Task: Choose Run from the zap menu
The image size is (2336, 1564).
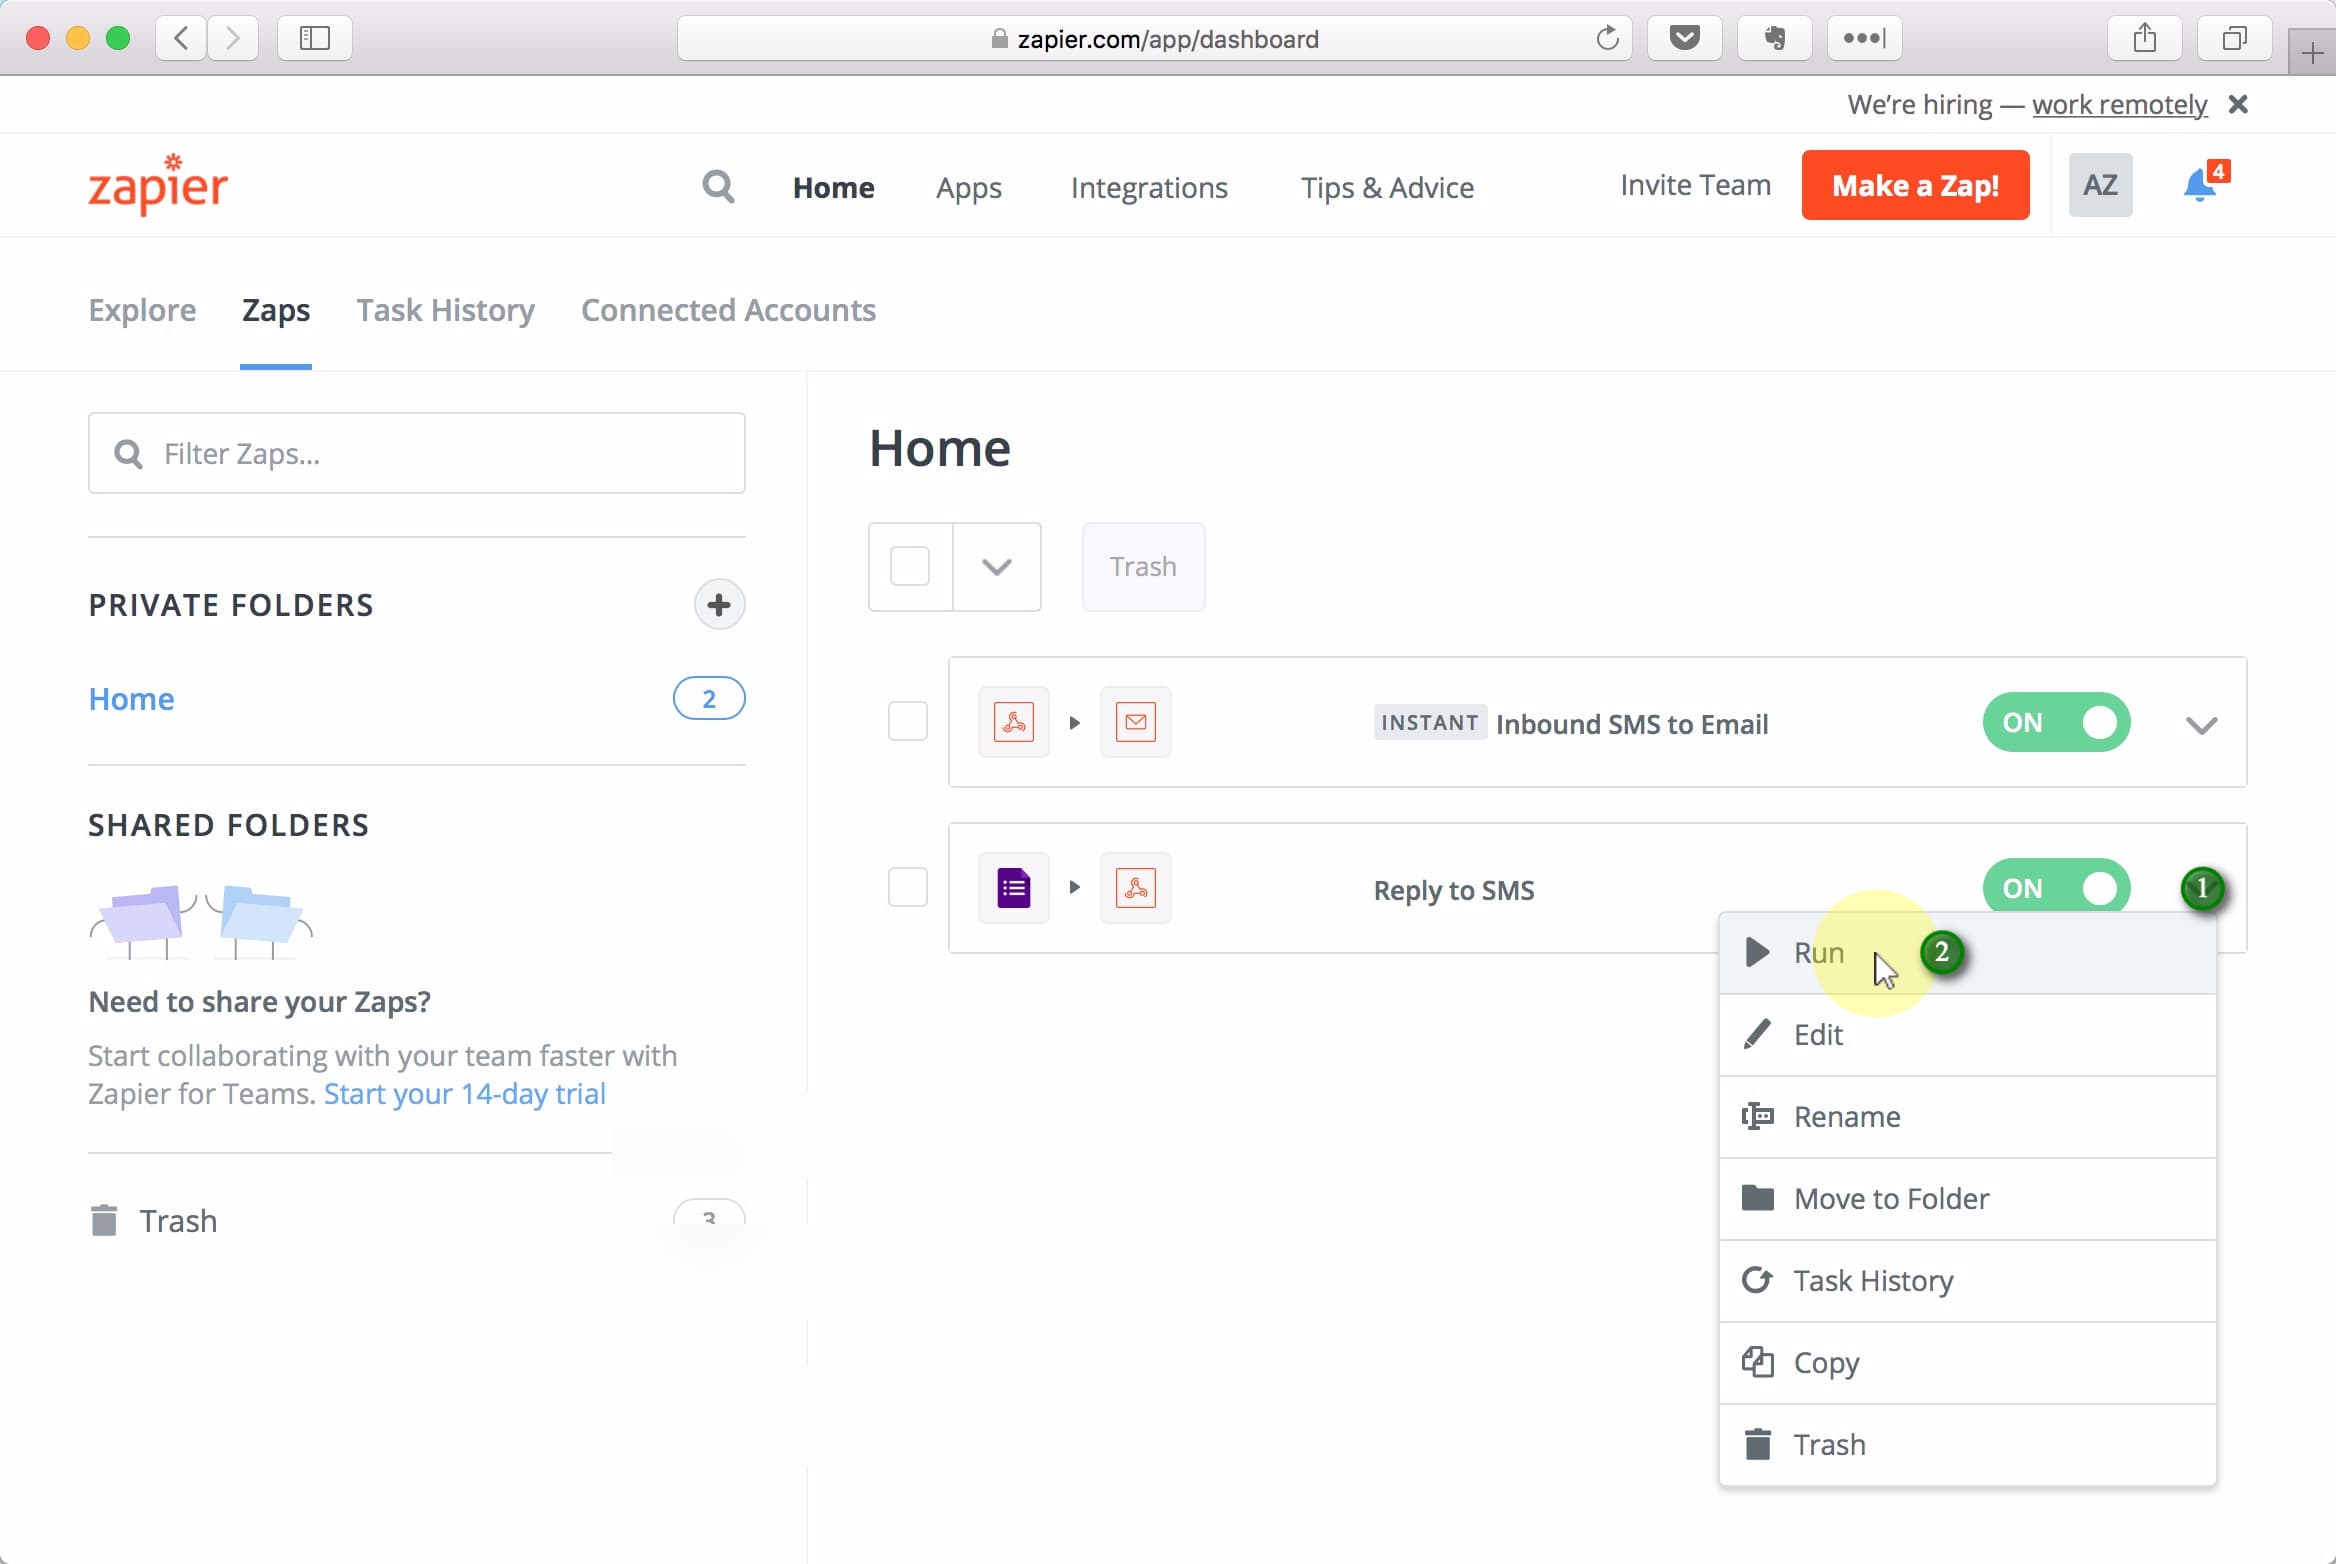Action: (x=1967, y=952)
